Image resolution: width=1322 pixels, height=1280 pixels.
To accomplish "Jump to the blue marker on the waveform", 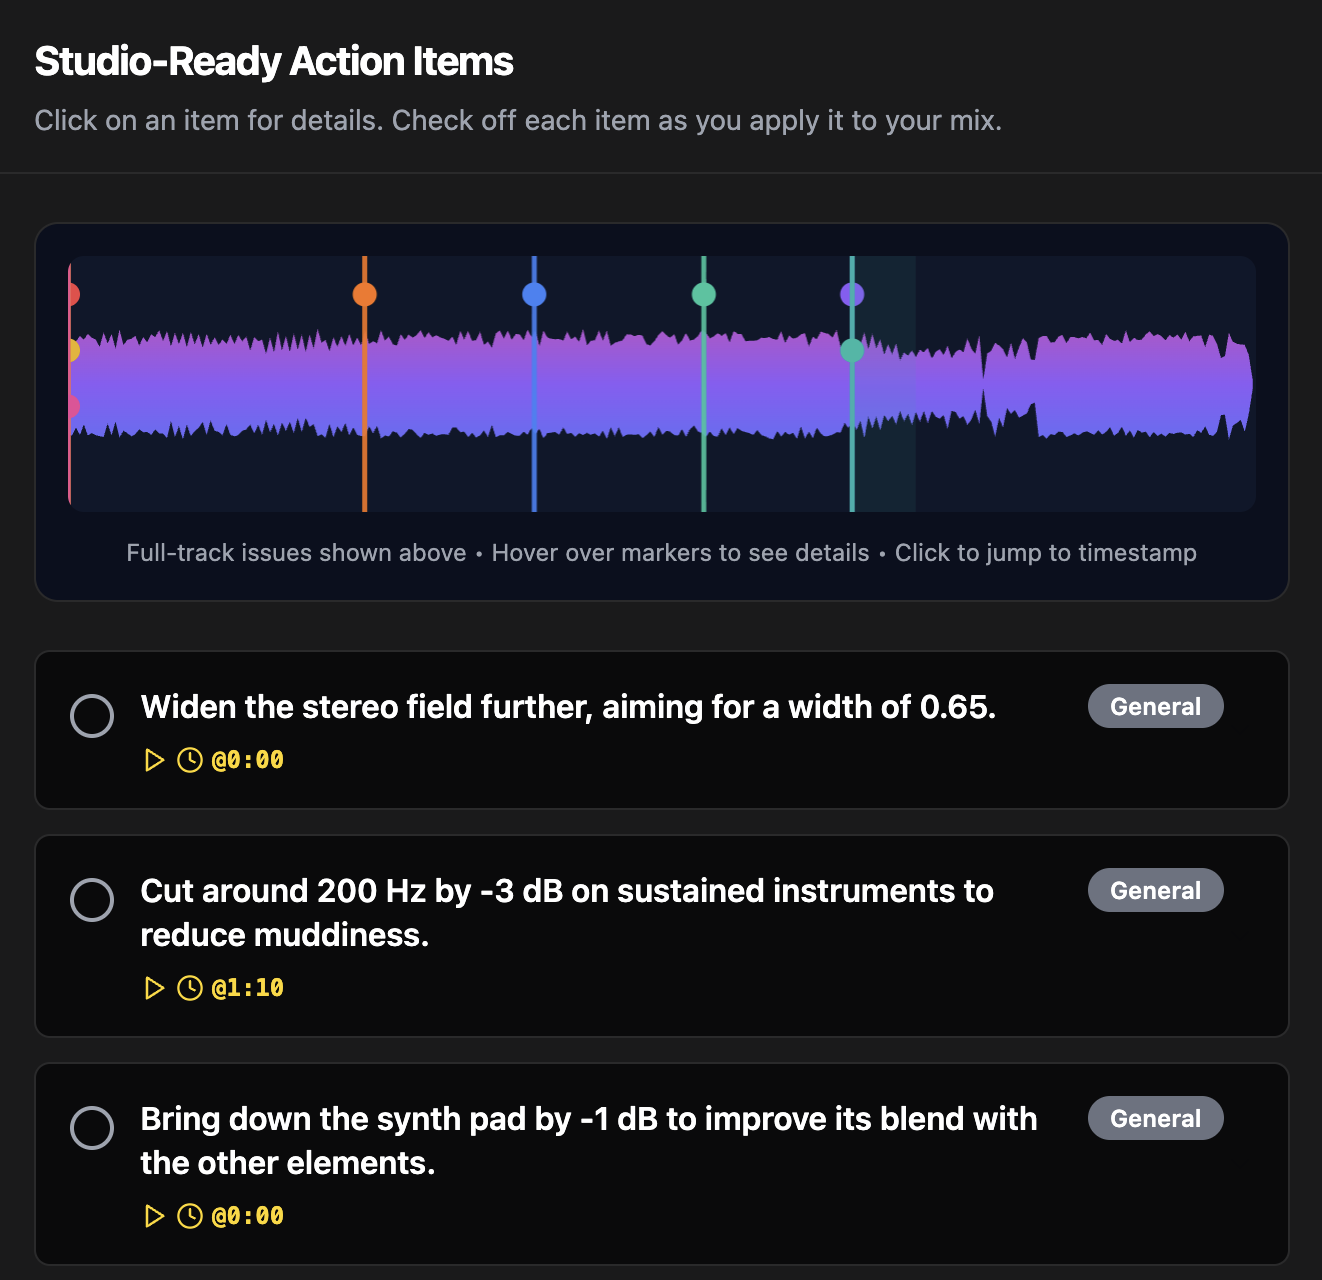I will coord(534,293).
